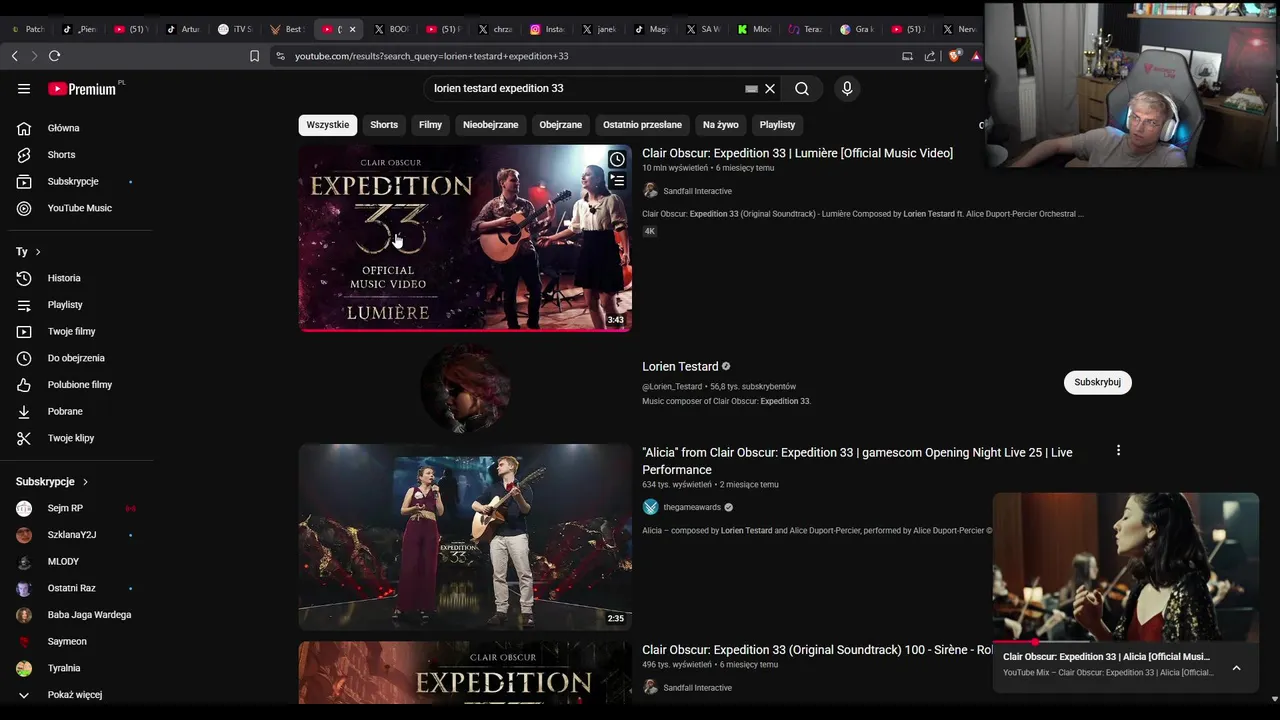
Task: Click the Brave shields lion icon
Action: 953,56
